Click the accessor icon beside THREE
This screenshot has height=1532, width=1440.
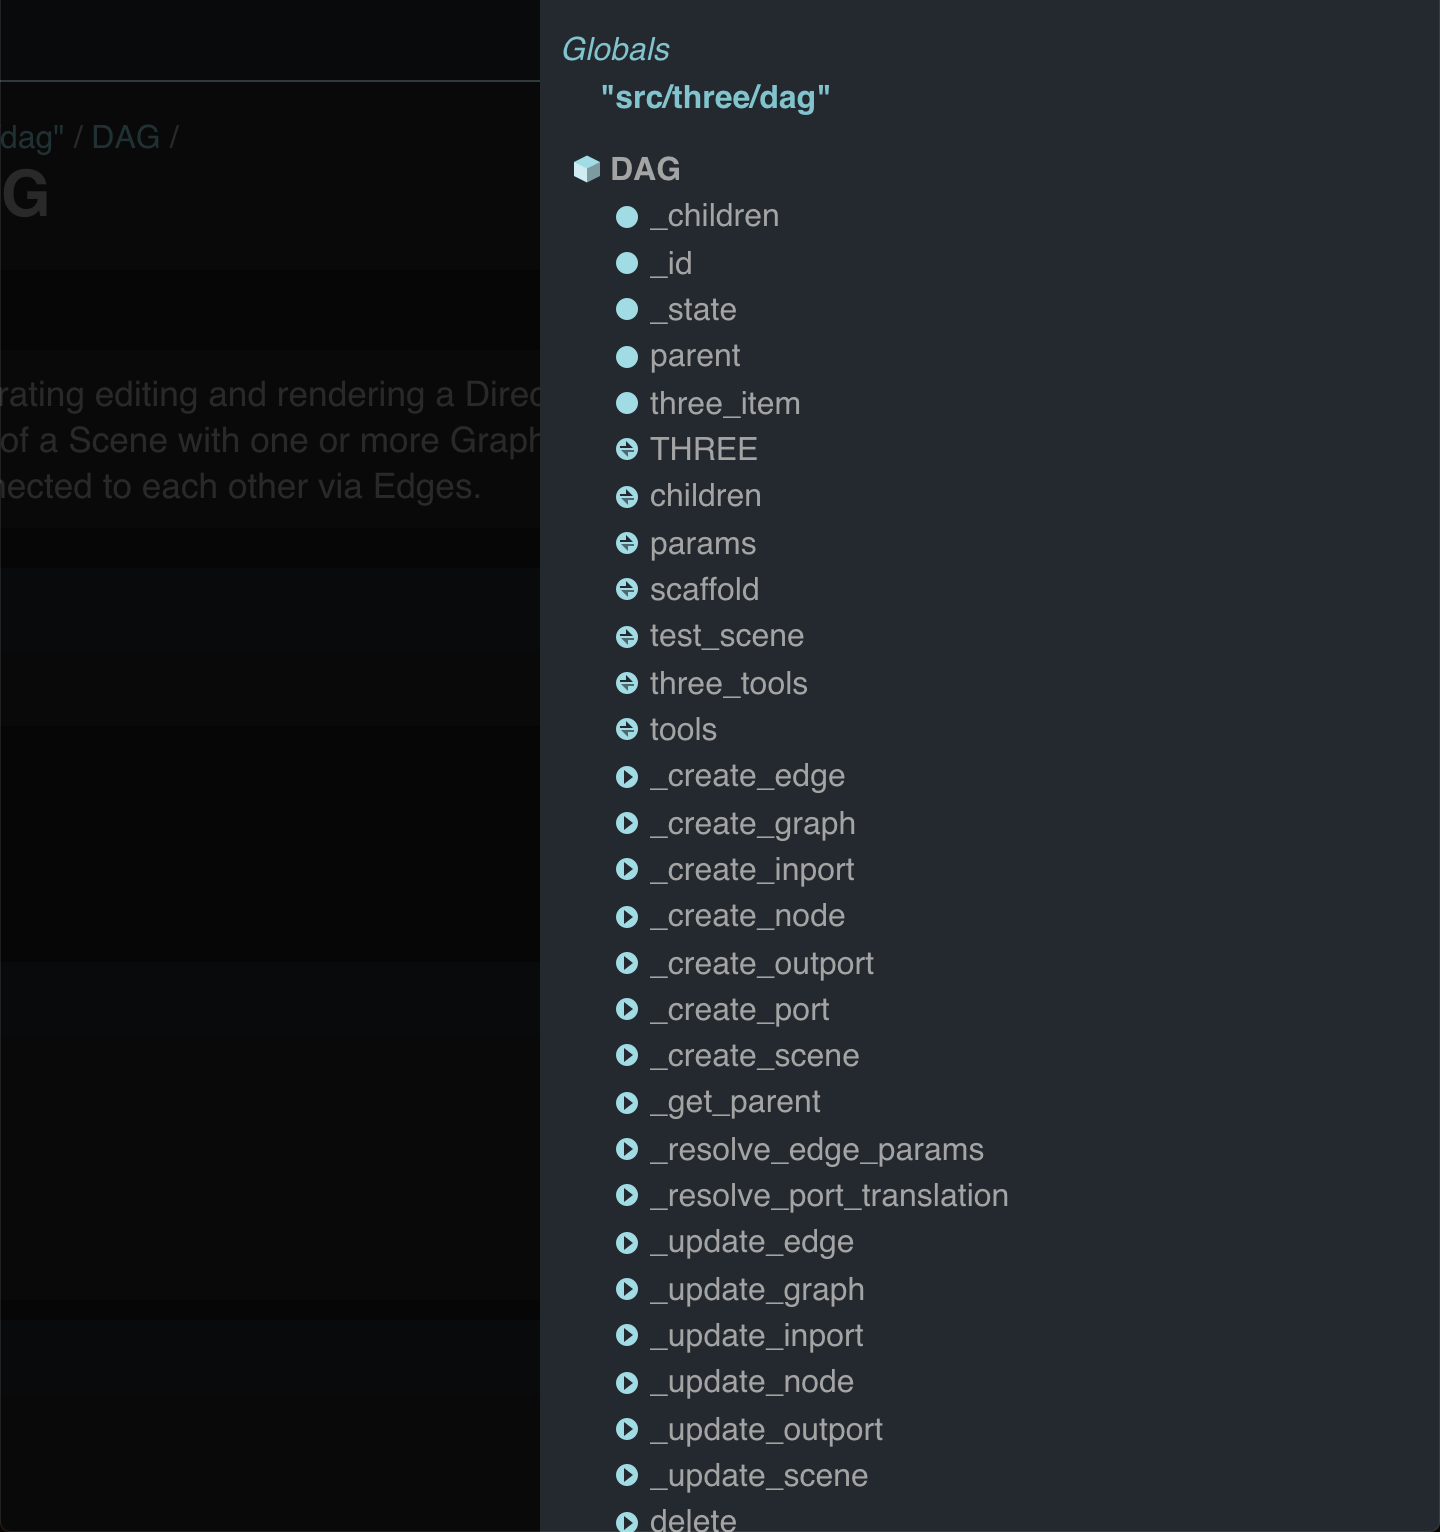coord(628,449)
